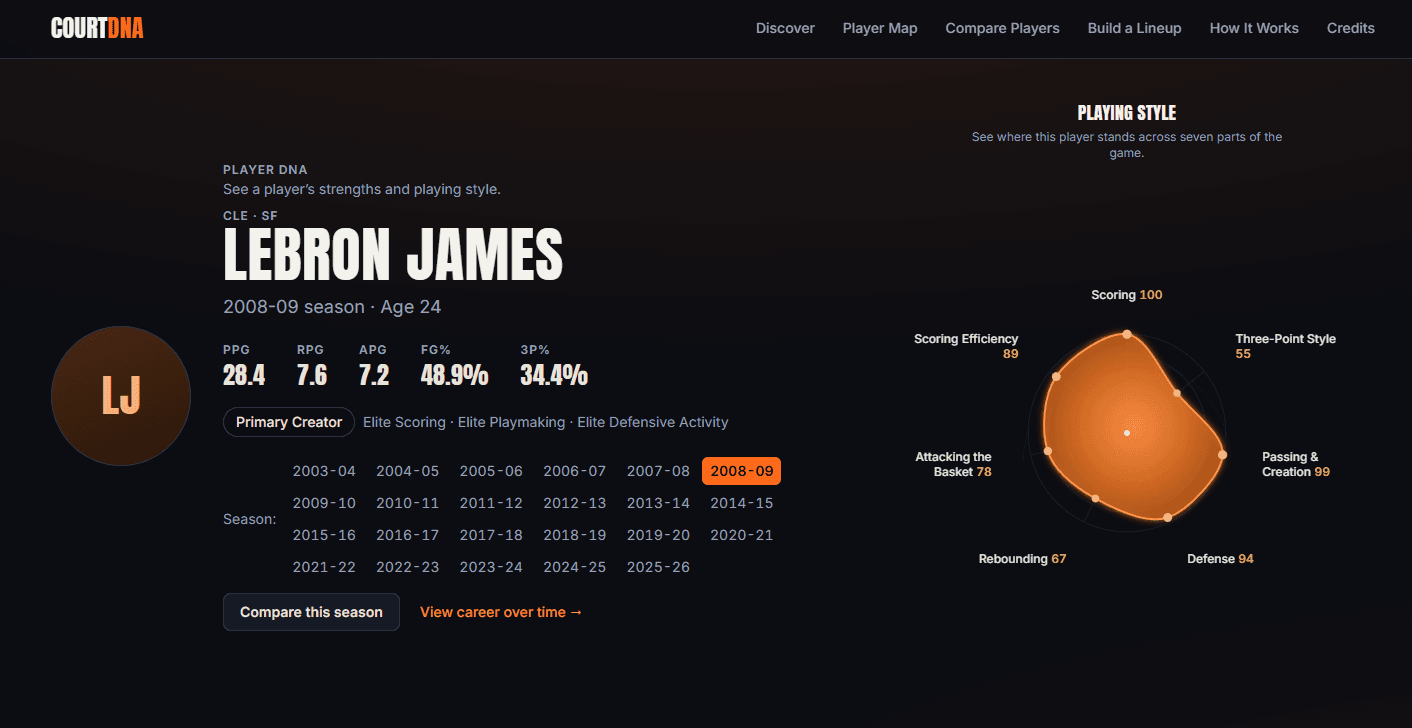Select the 2023-24 season

[x=491, y=567]
